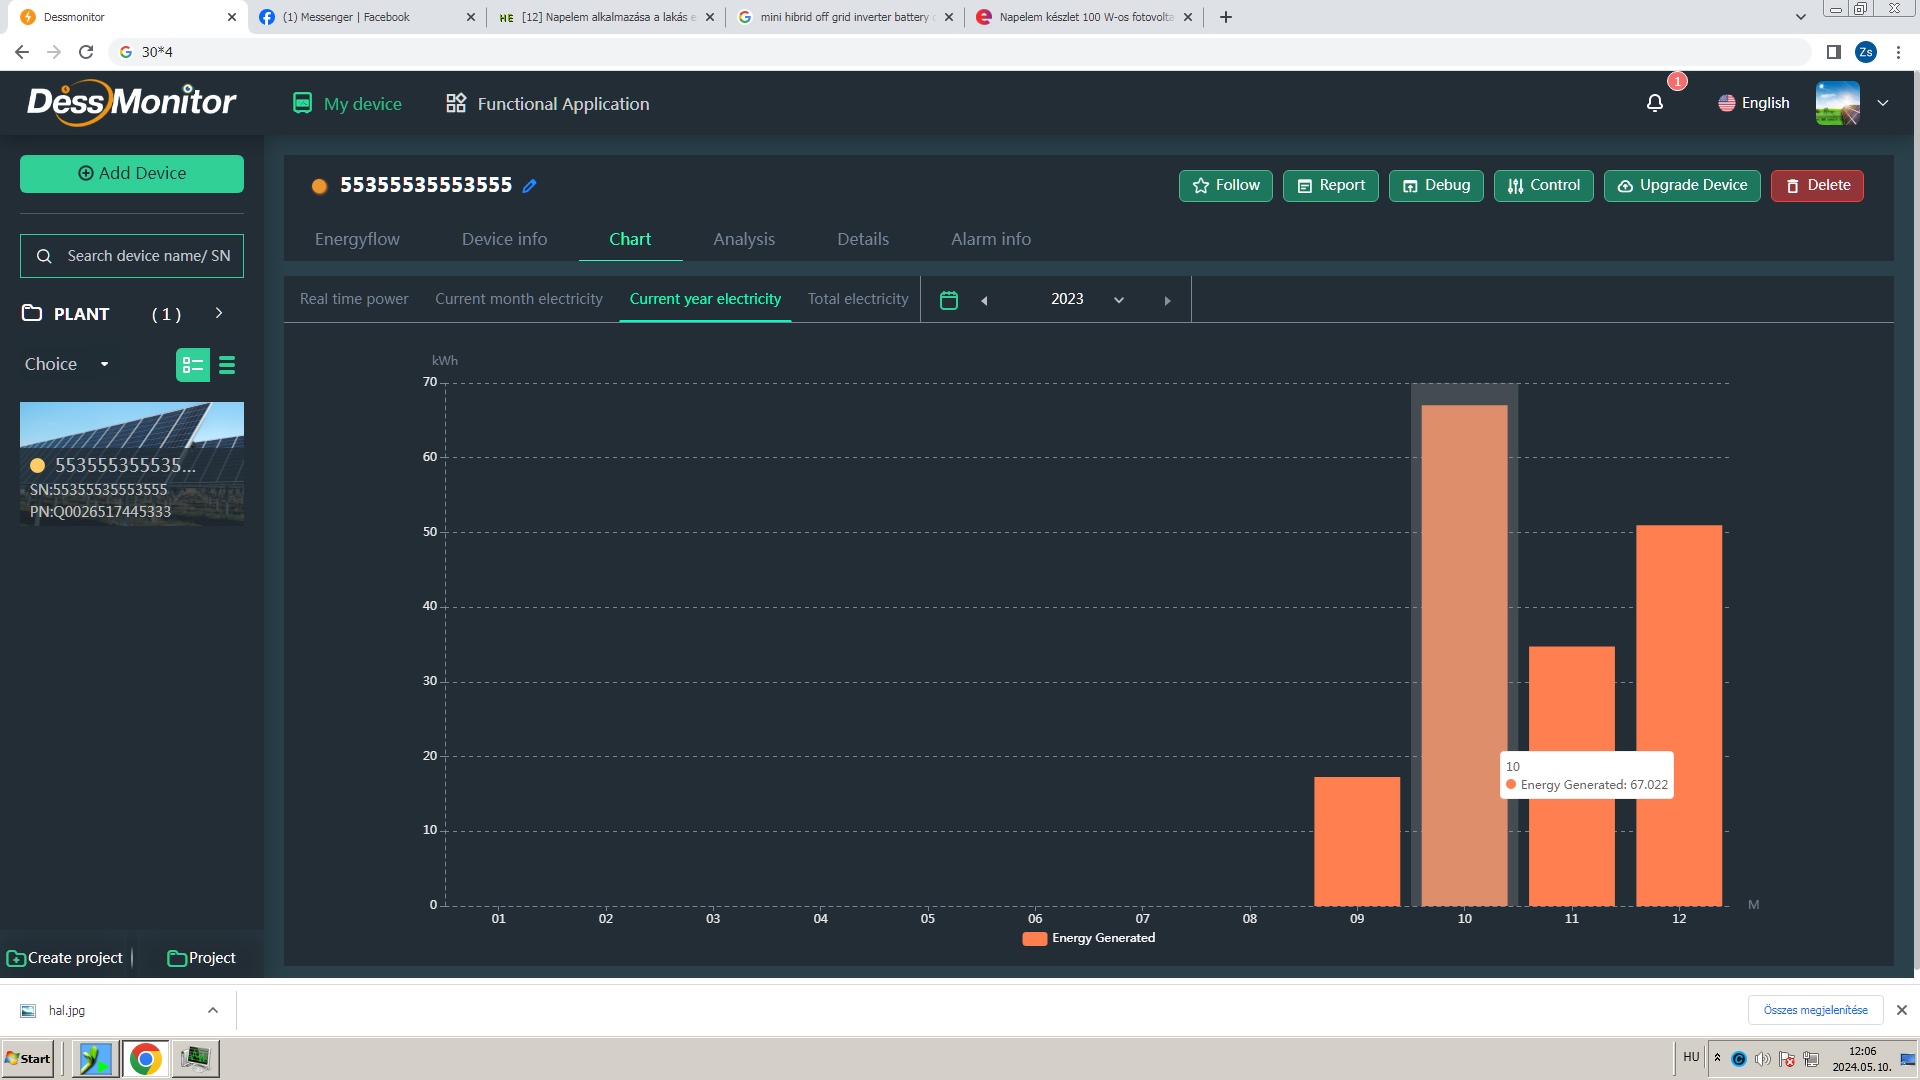
Task: Click the notification bell icon
Action: [x=1655, y=103]
